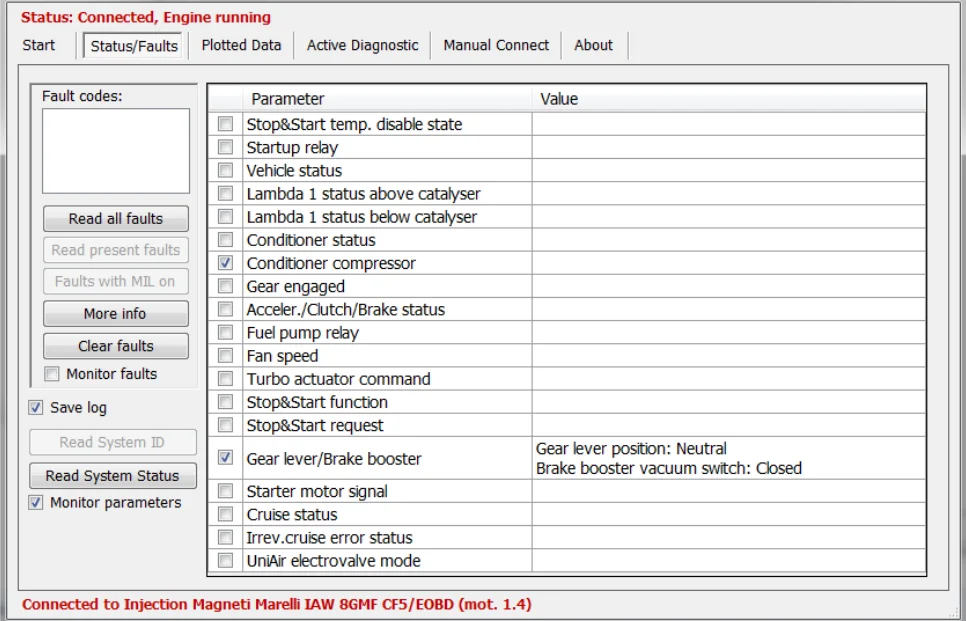Screen dimensions: 966x621
Task: Uncheck the Conditioner compressor parameter
Action: point(225,263)
